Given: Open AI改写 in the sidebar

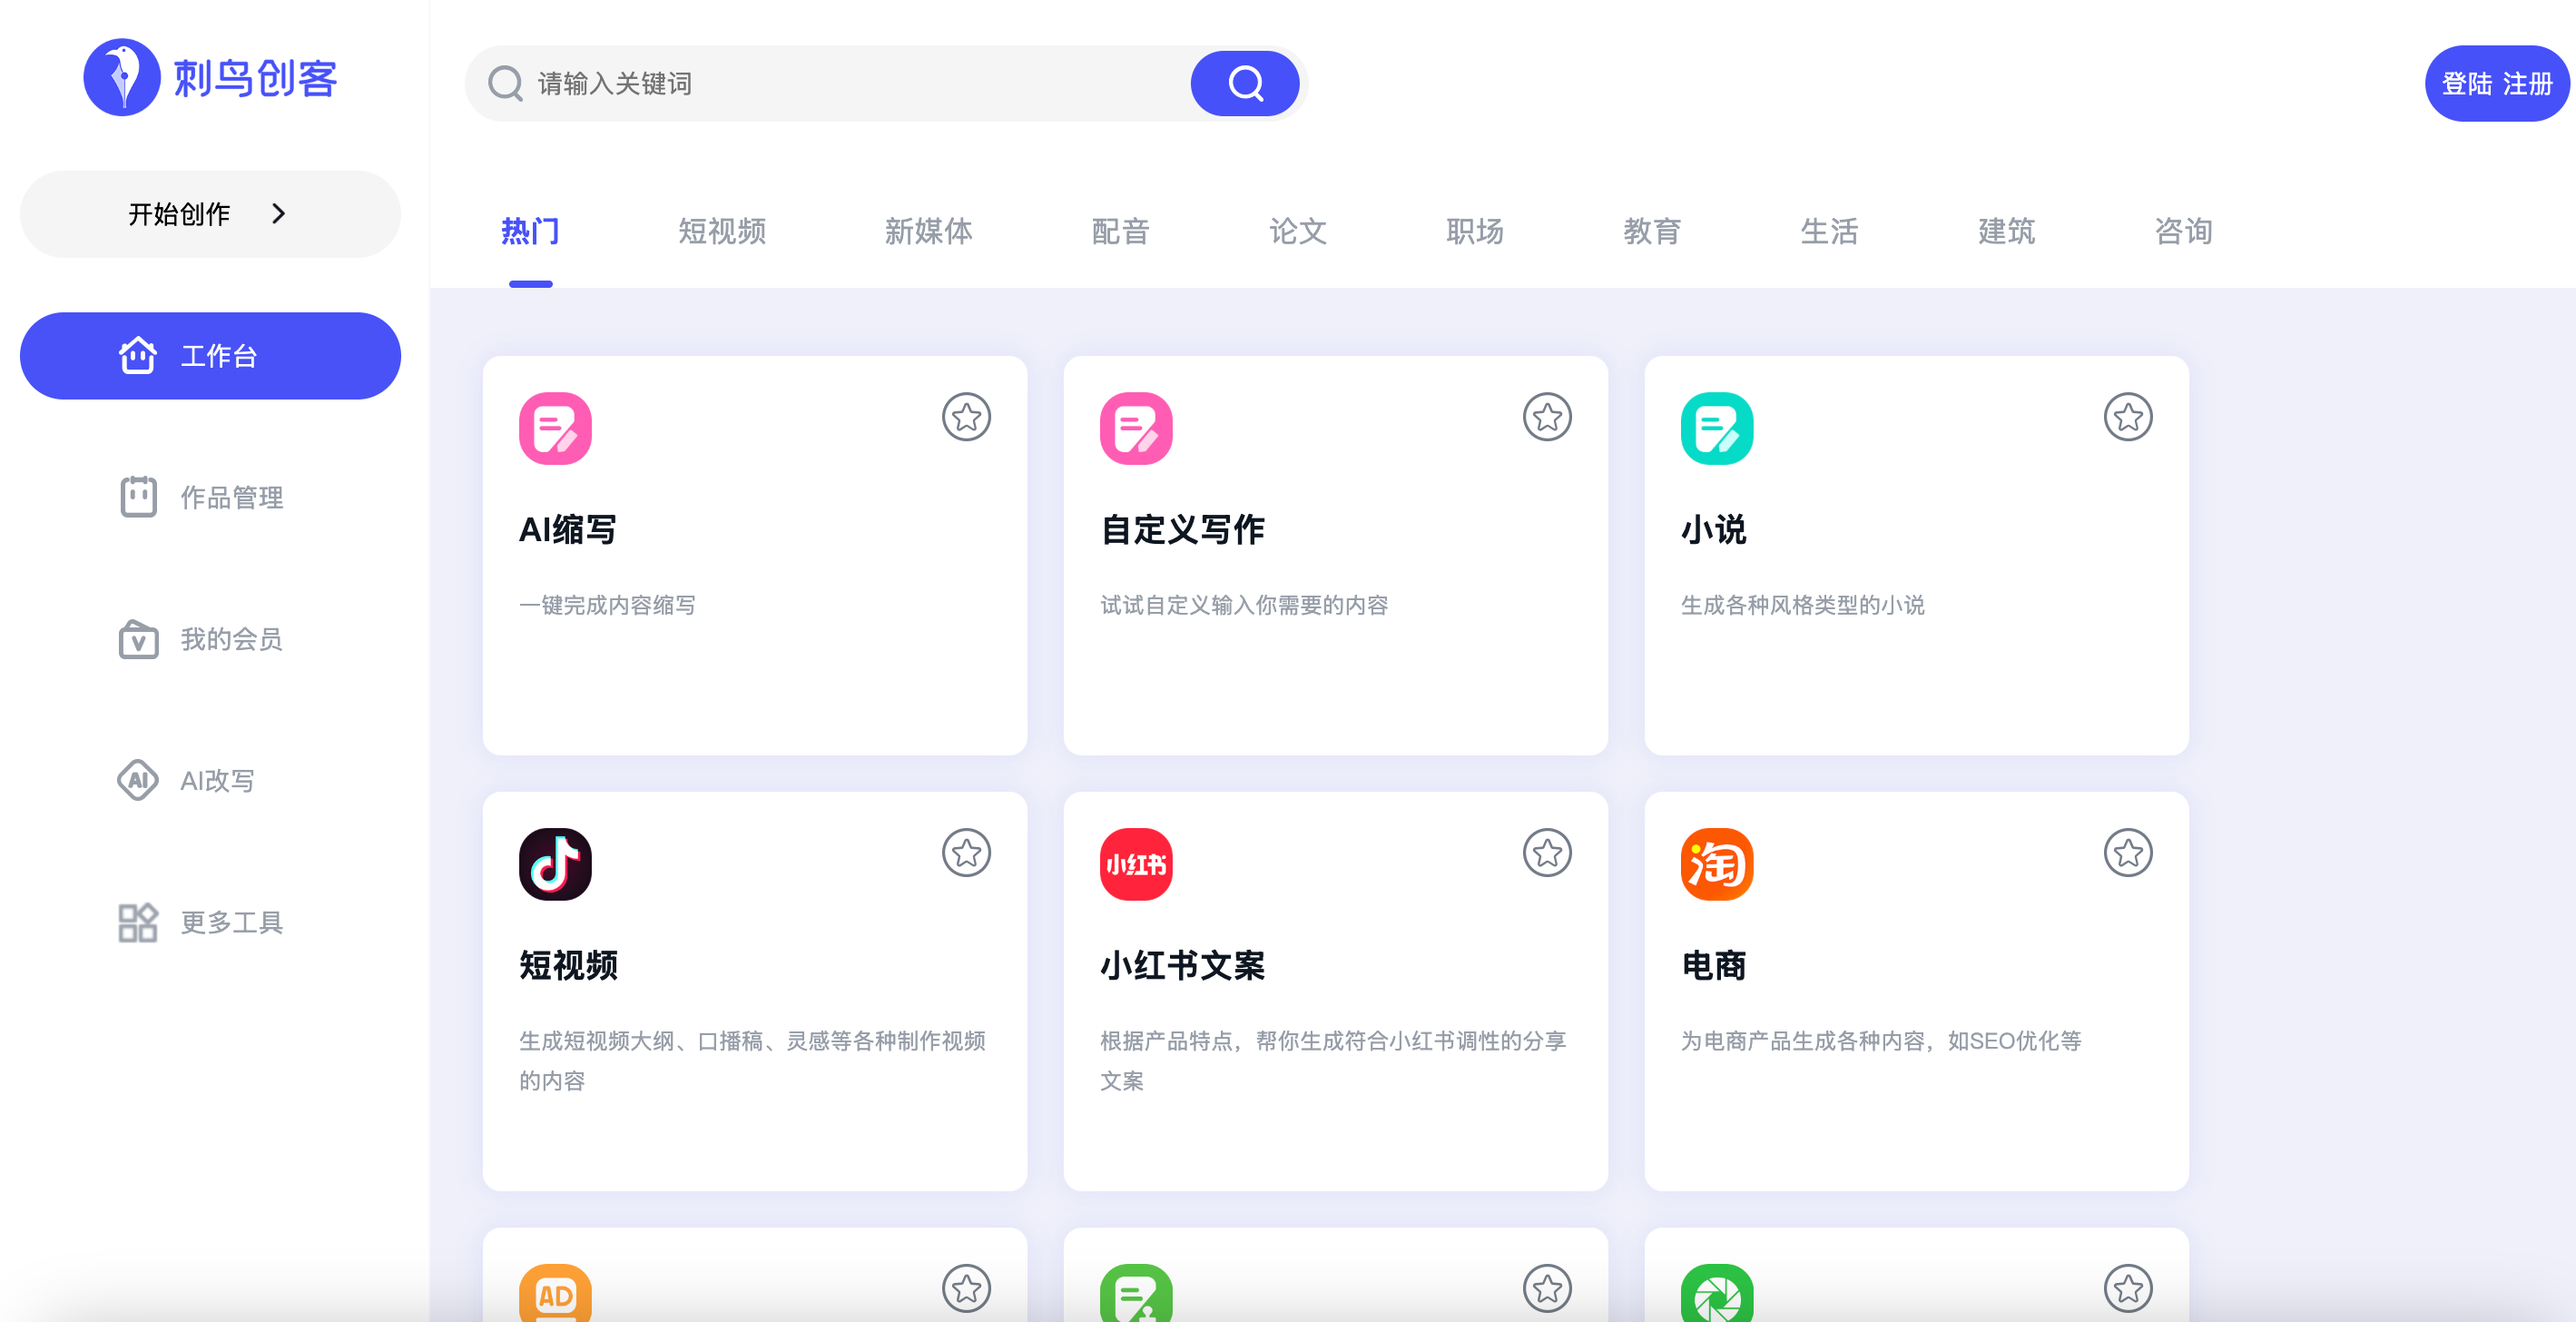Looking at the screenshot, I should tap(210, 780).
